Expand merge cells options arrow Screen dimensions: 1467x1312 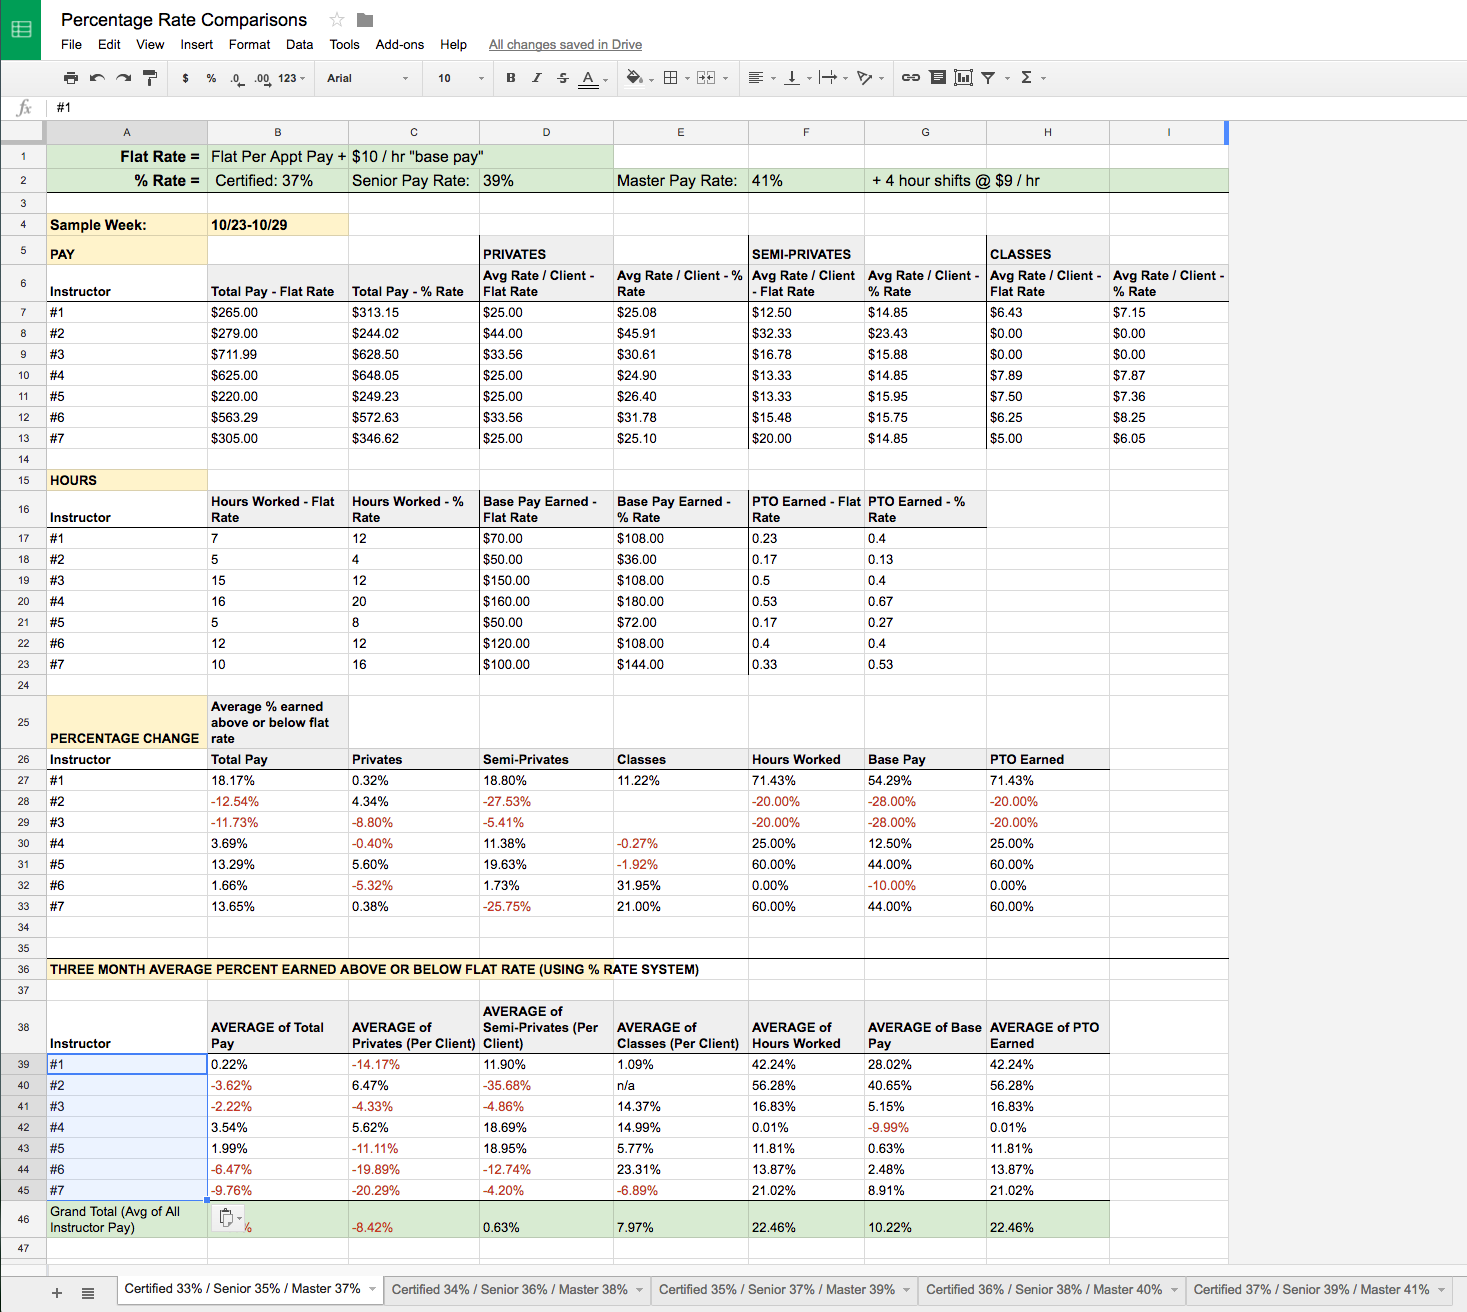[725, 78]
